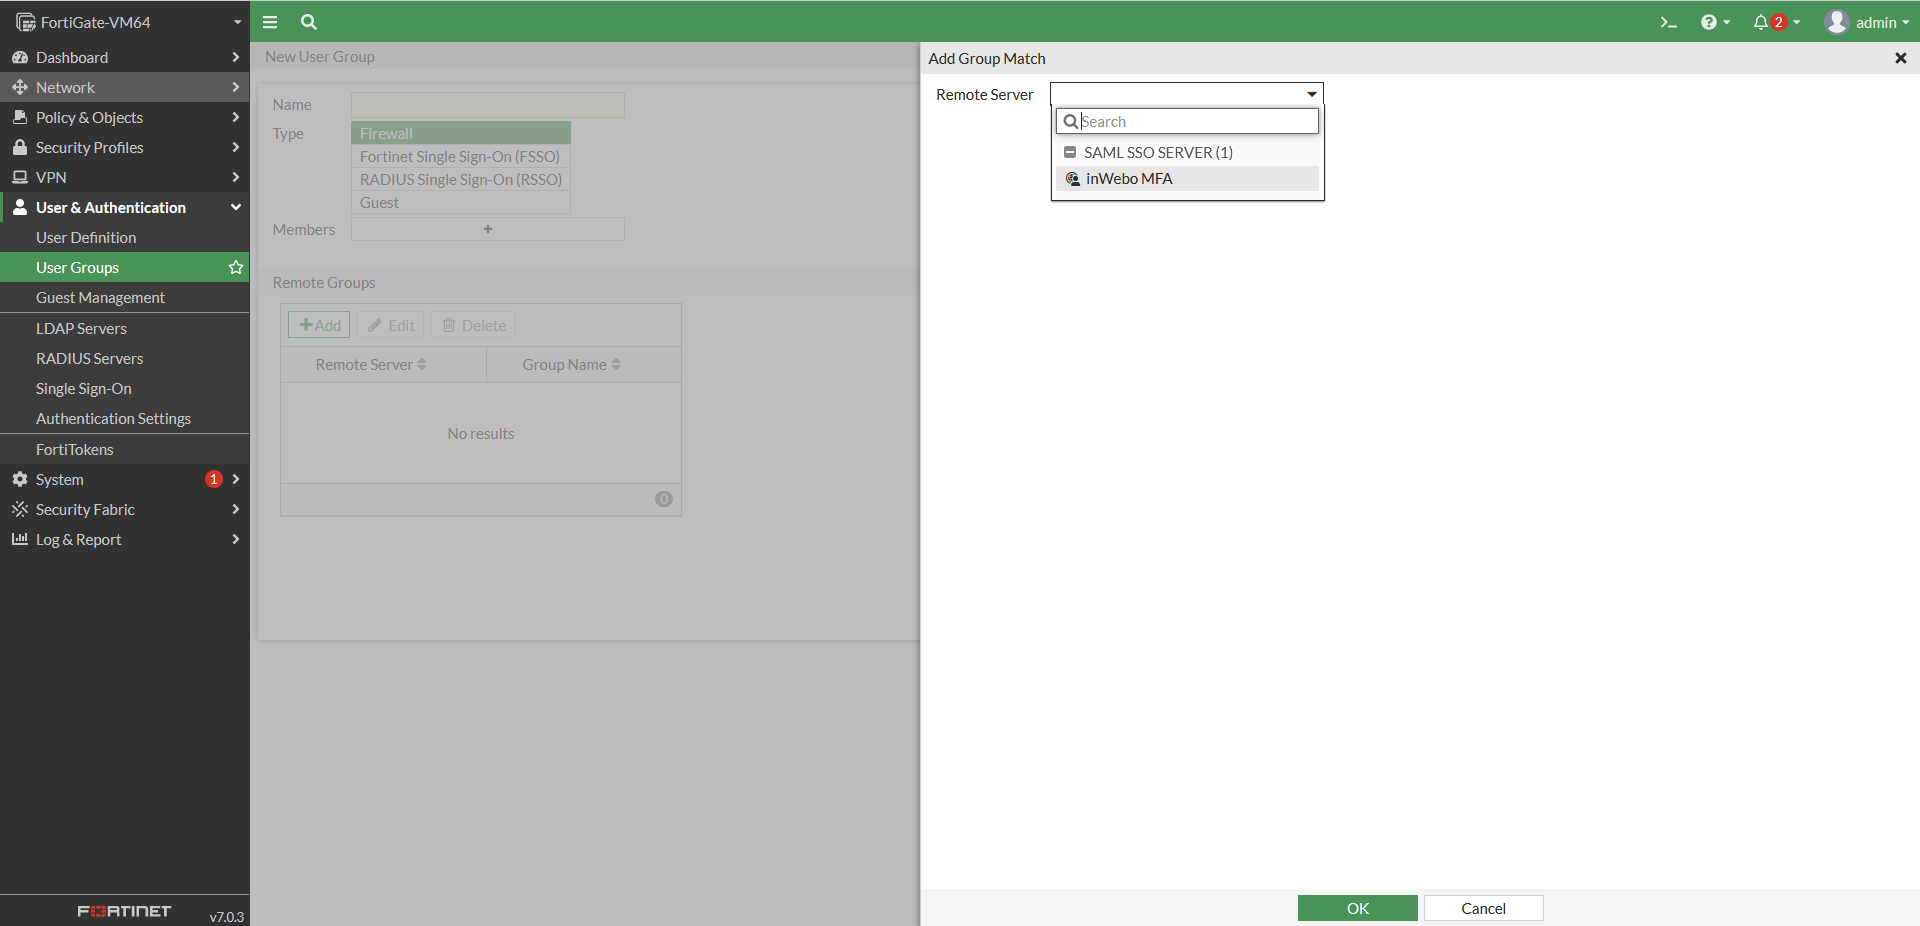Go to LDAP Servers page
This screenshot has height=926, width=1920.
pos(82,328)
